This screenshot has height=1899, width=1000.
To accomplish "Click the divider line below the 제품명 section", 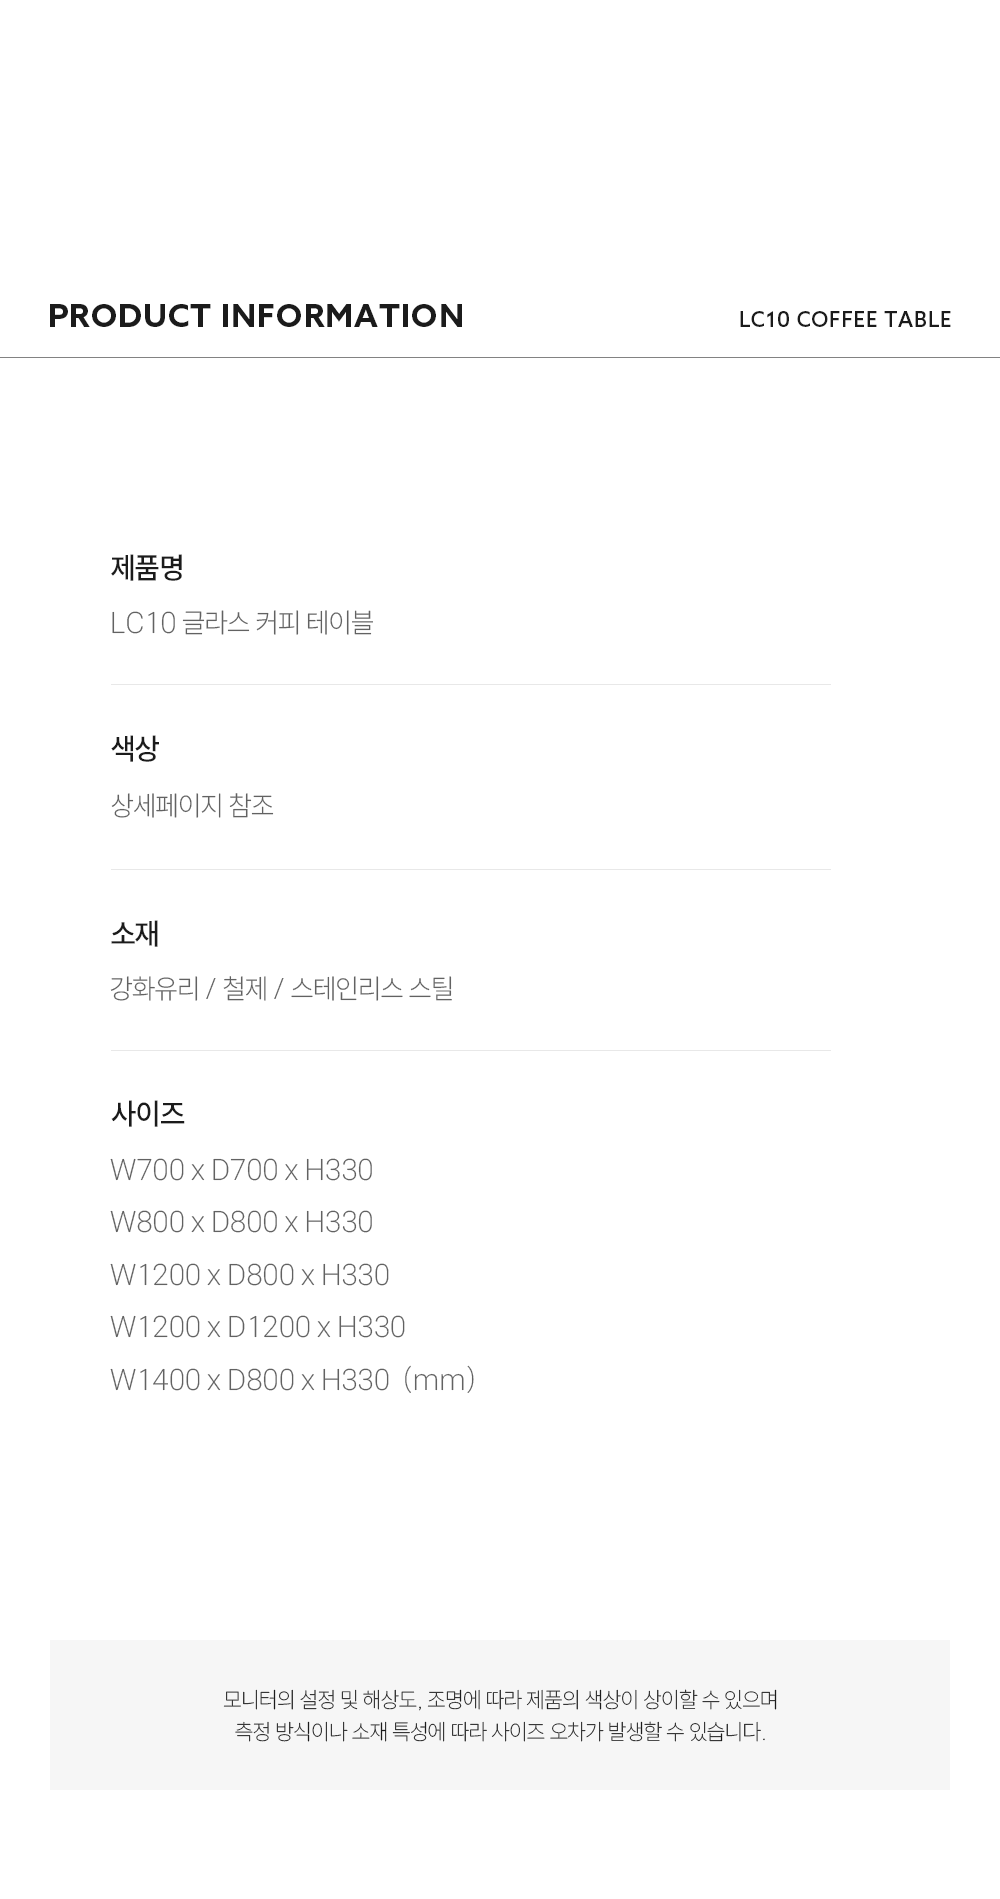I will click(471, 685).
